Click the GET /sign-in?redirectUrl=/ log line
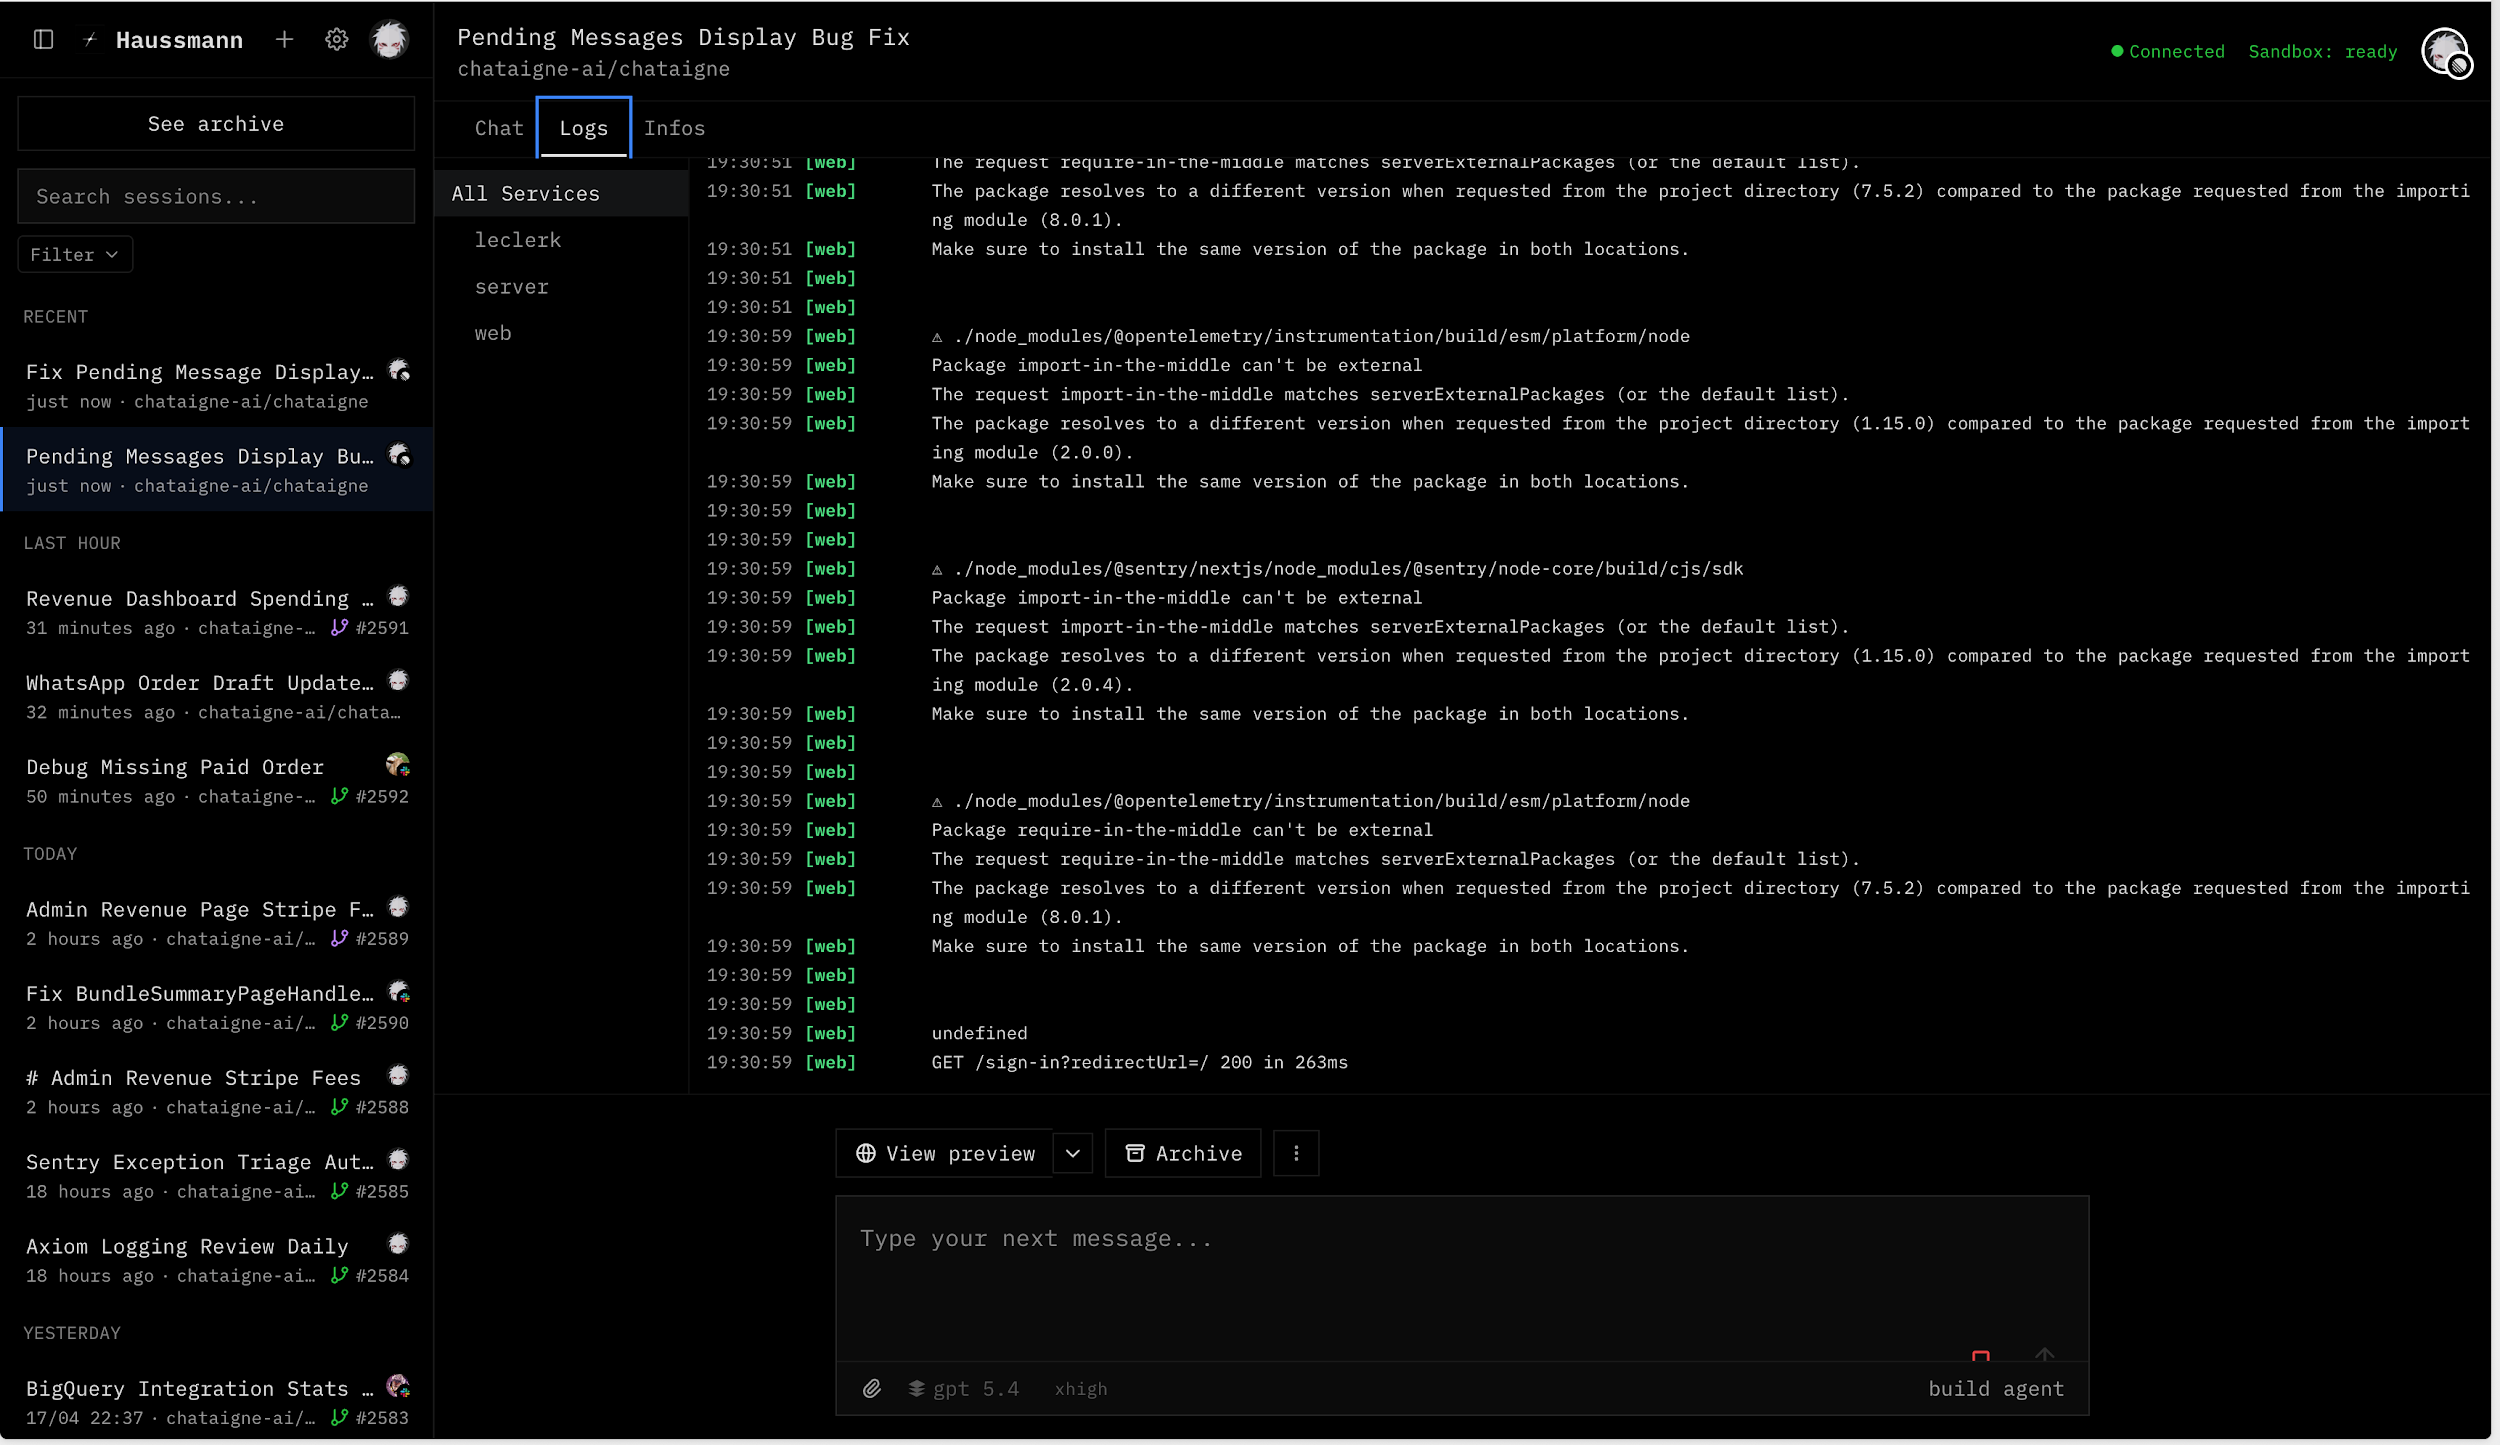Image resolution: width=2500 pixels, height=1445 pixels. 1139,1062
